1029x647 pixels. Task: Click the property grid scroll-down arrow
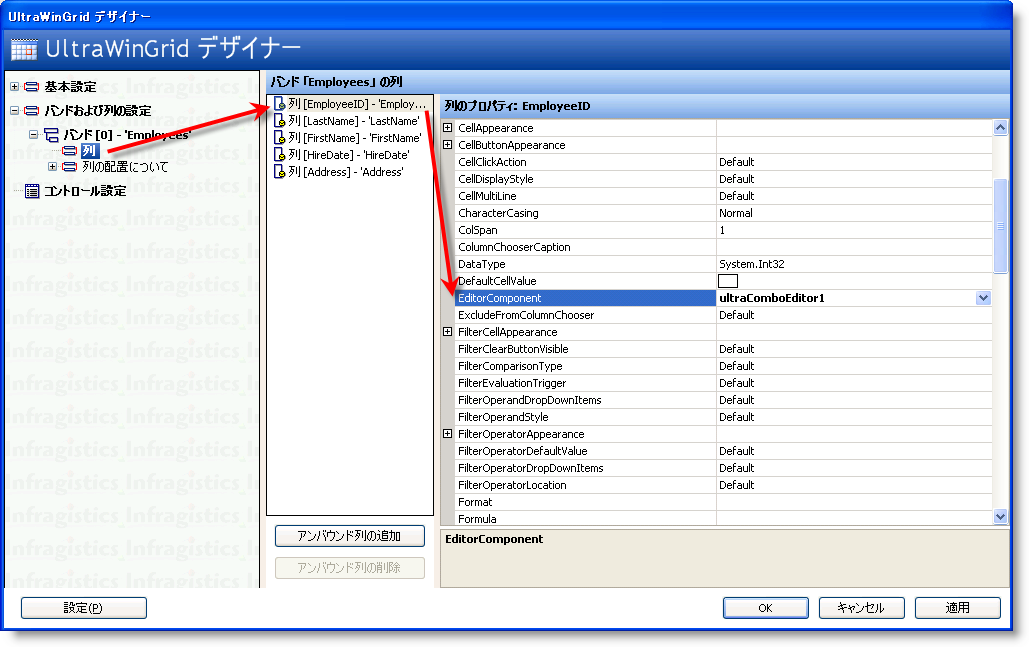[1001, 516]
